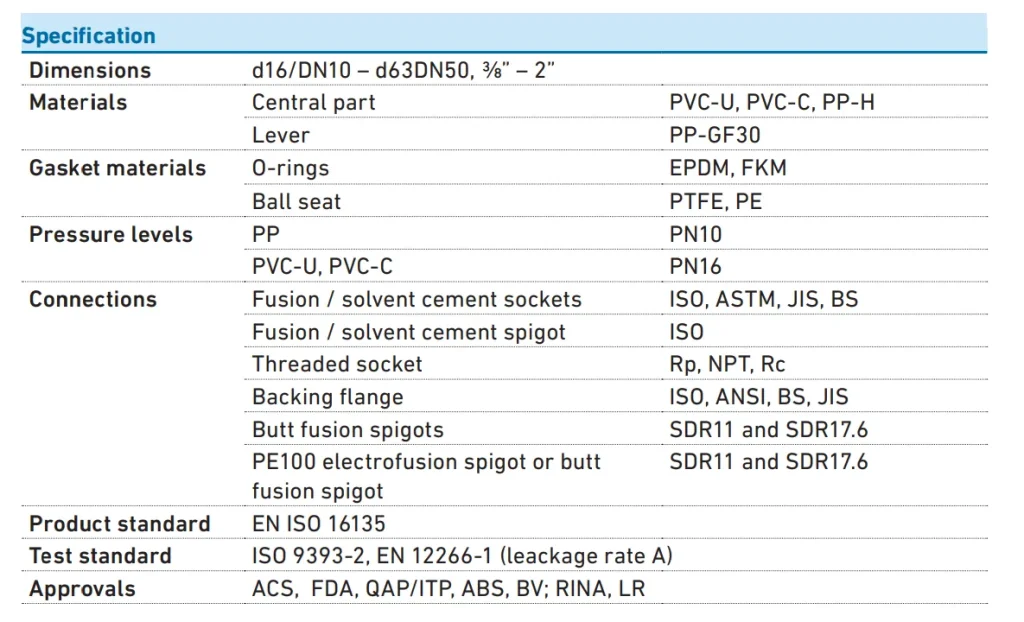Click the Backing flange cell

[x=327, y=397]
